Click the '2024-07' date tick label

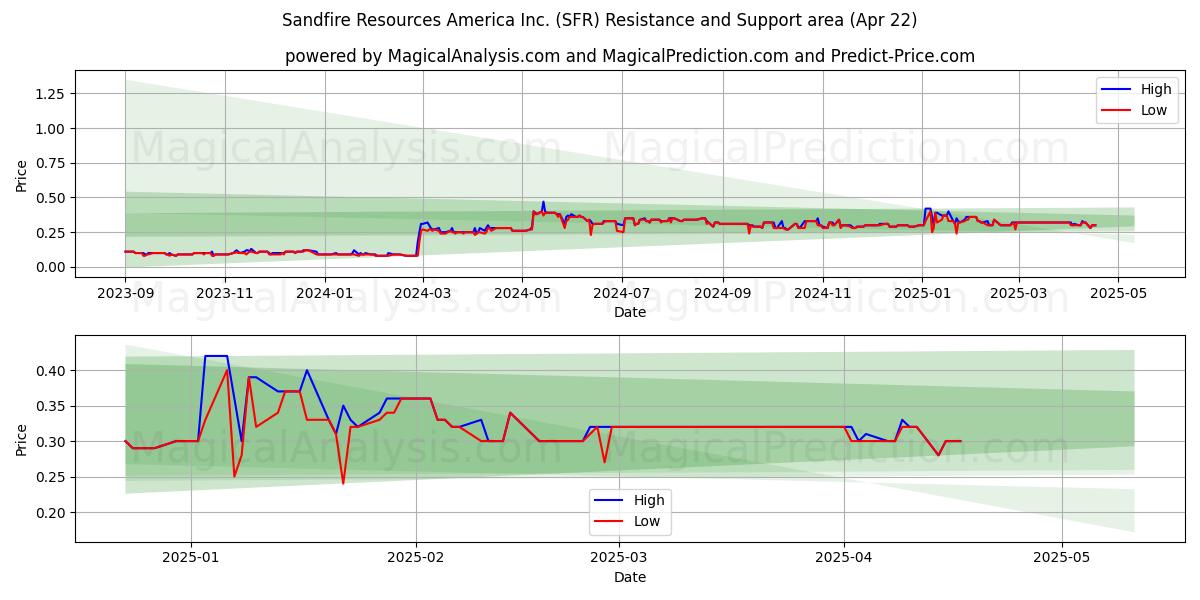622,294
